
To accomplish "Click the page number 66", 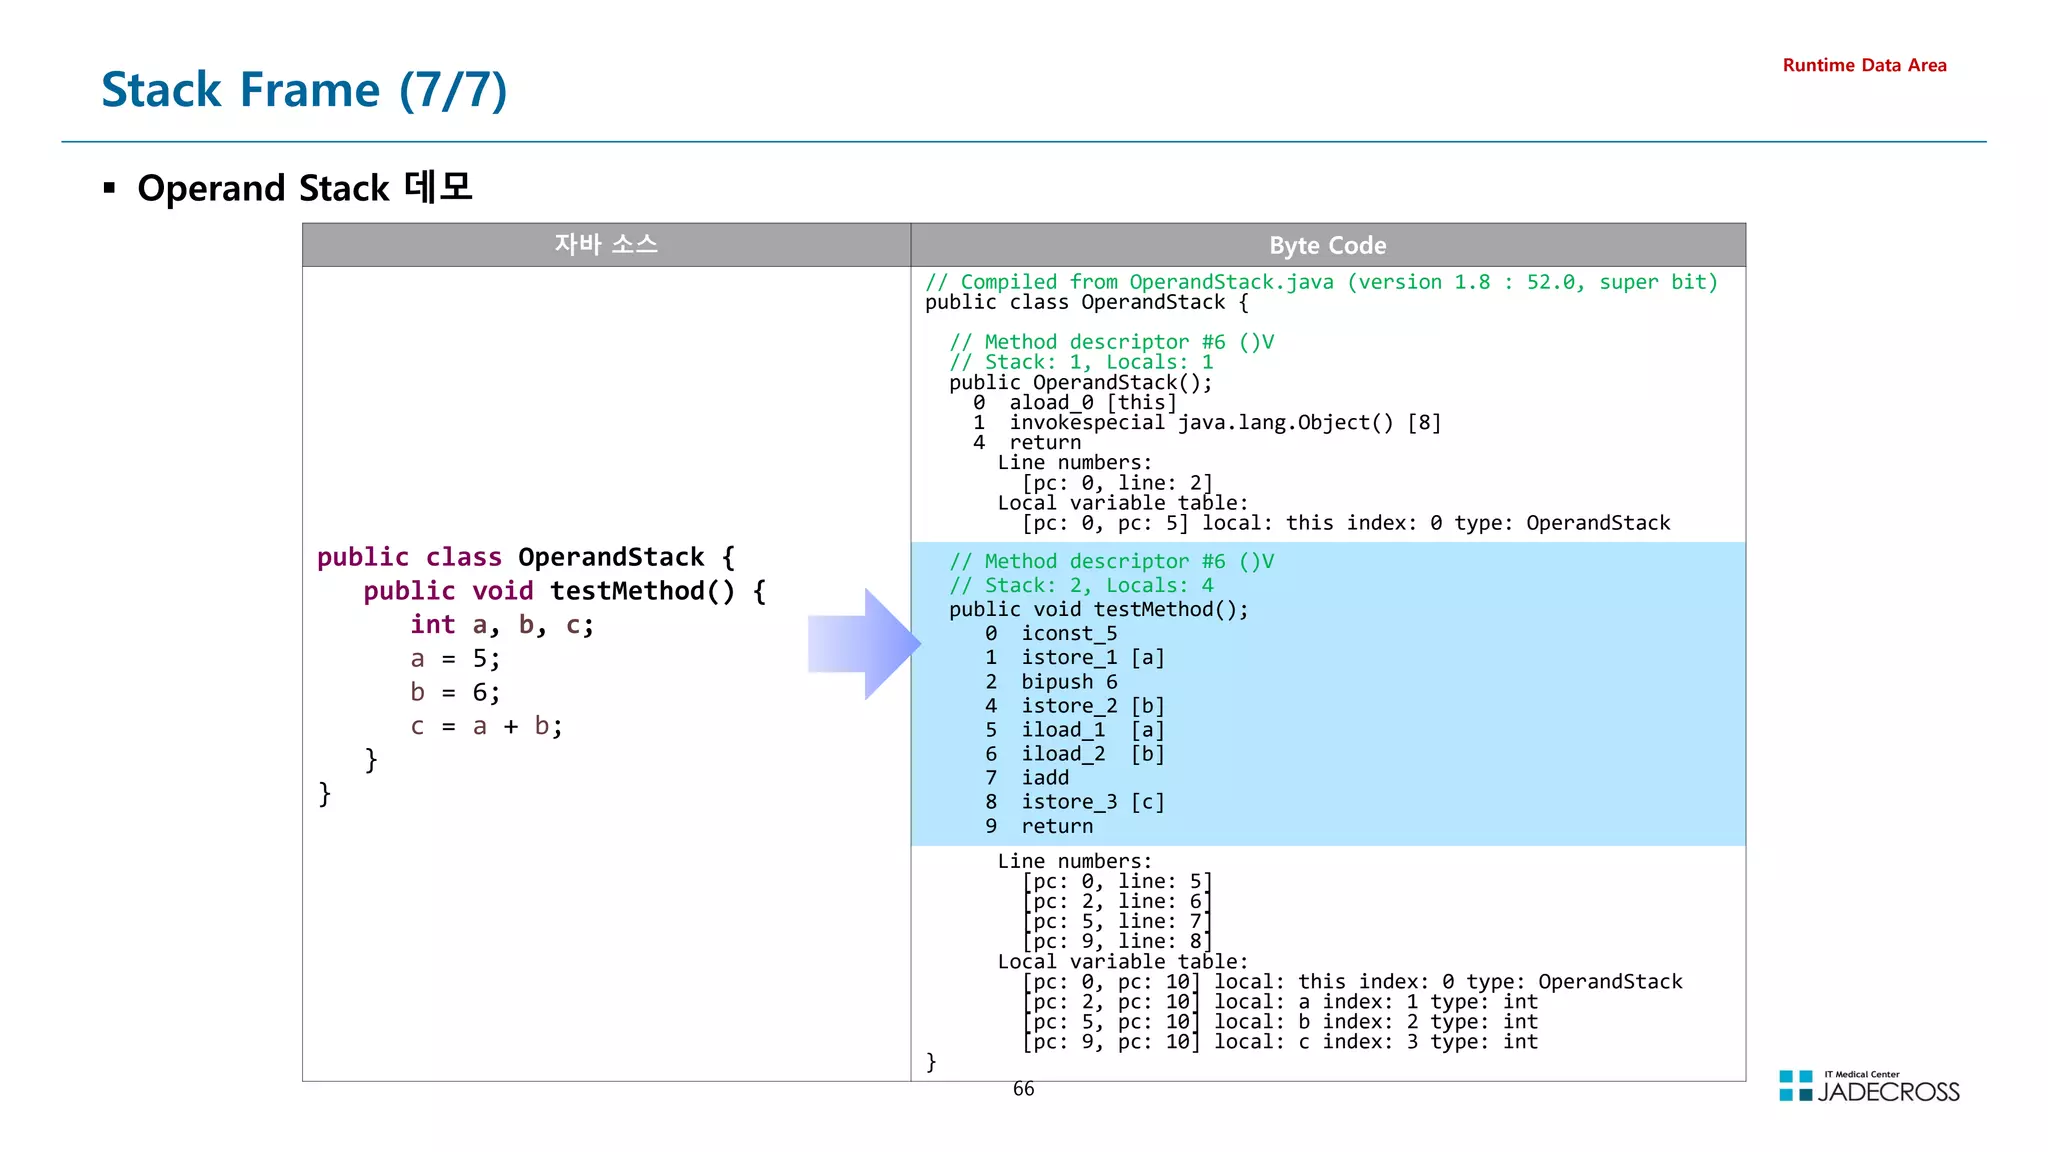I will (x=1023, y=1089).
